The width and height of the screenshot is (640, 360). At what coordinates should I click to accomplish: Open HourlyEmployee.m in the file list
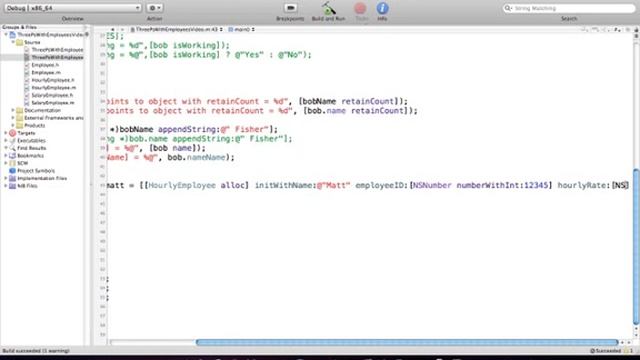53,87
